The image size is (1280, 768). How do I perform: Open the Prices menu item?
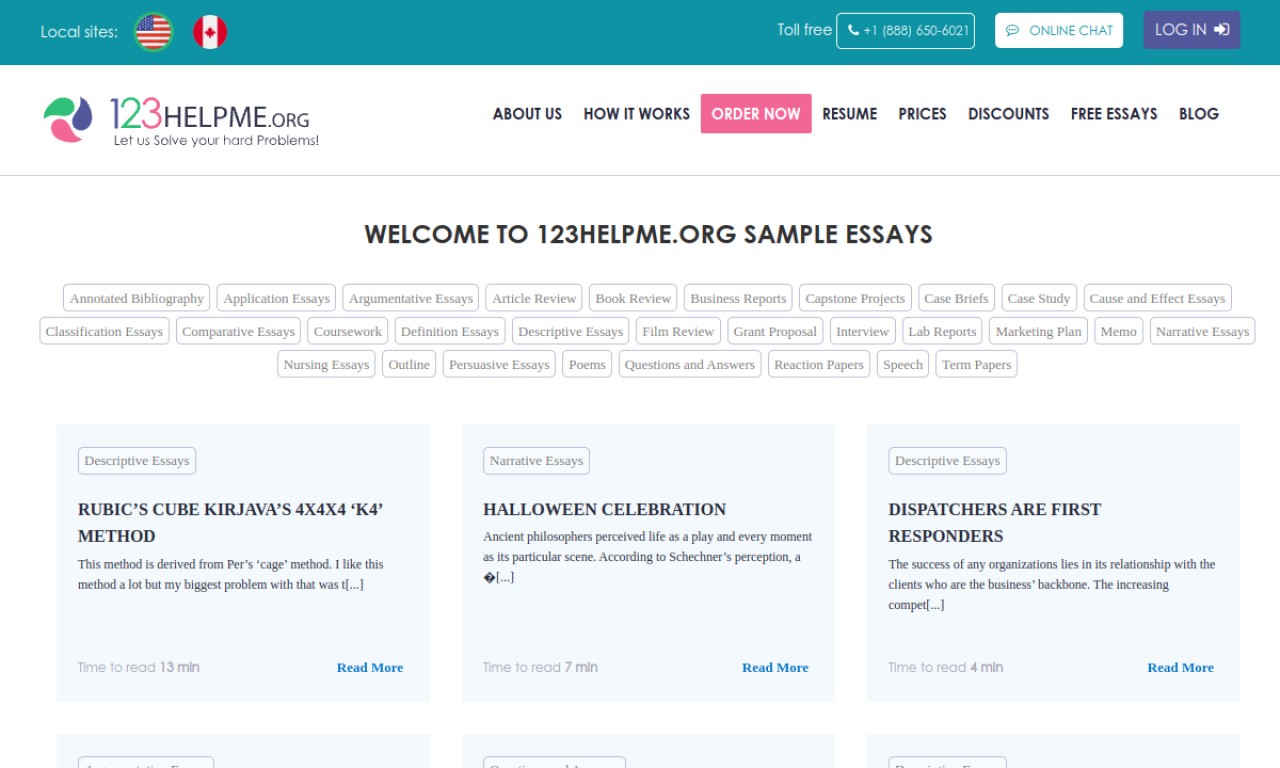click(x=922, y=114)
